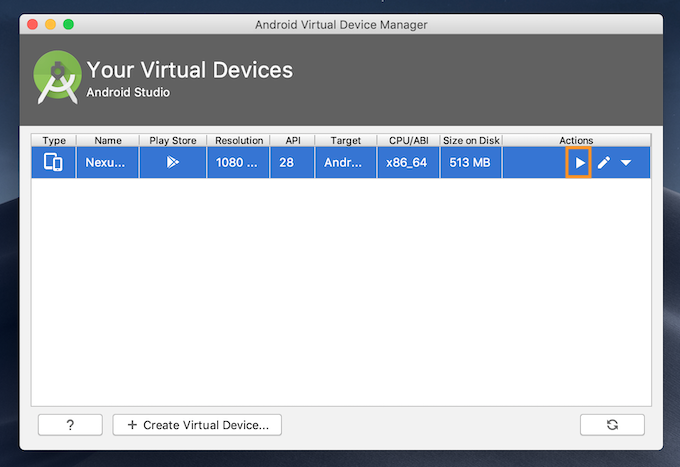Screen dimensions: 680x467
Task: Launch the Nexus AVD in the emulator
Action: pos(579,163)
